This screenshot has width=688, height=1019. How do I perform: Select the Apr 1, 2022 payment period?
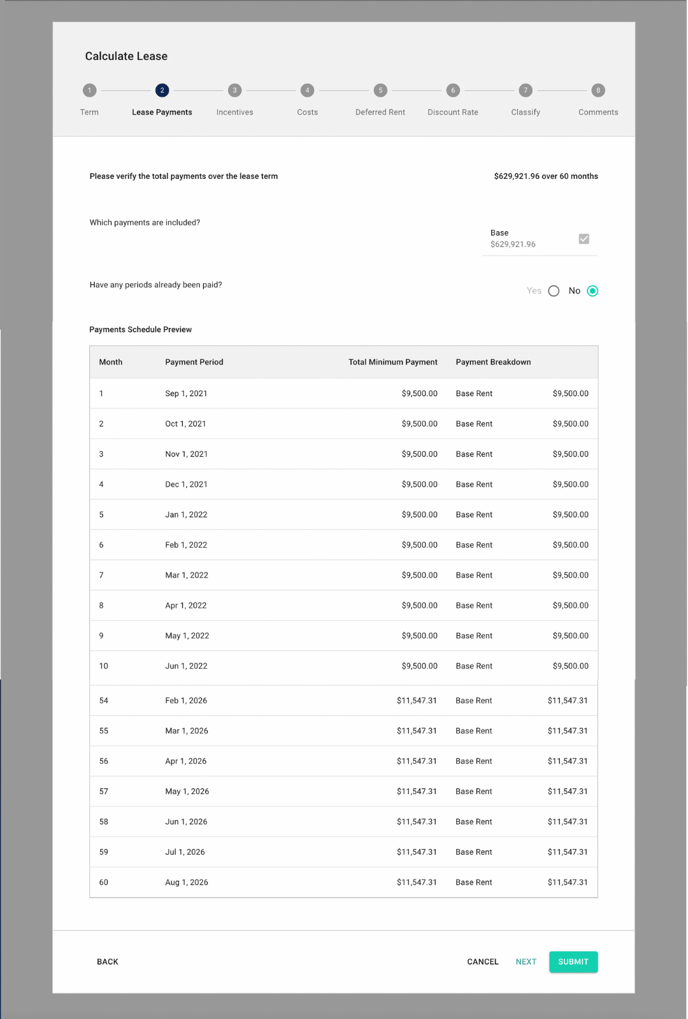[186, 606]
